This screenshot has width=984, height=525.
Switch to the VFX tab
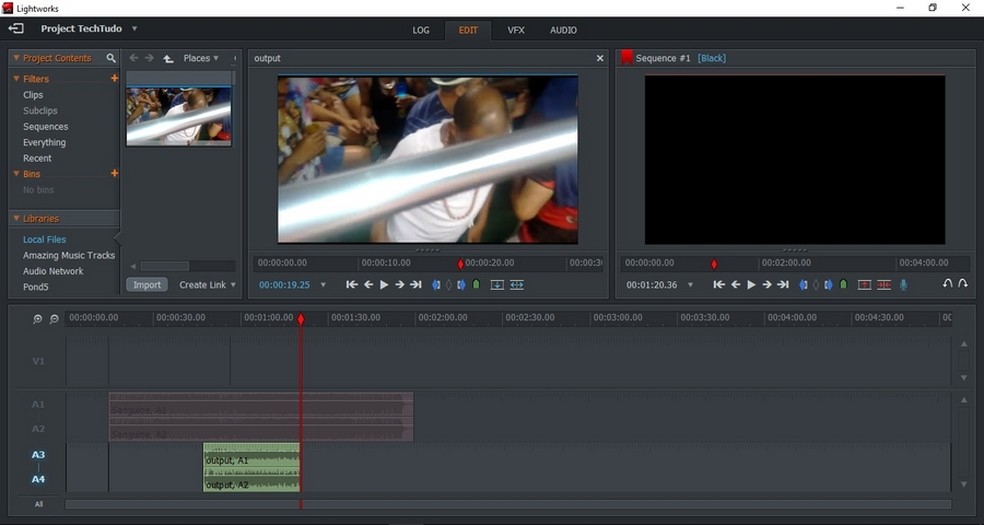pos(516,30)
